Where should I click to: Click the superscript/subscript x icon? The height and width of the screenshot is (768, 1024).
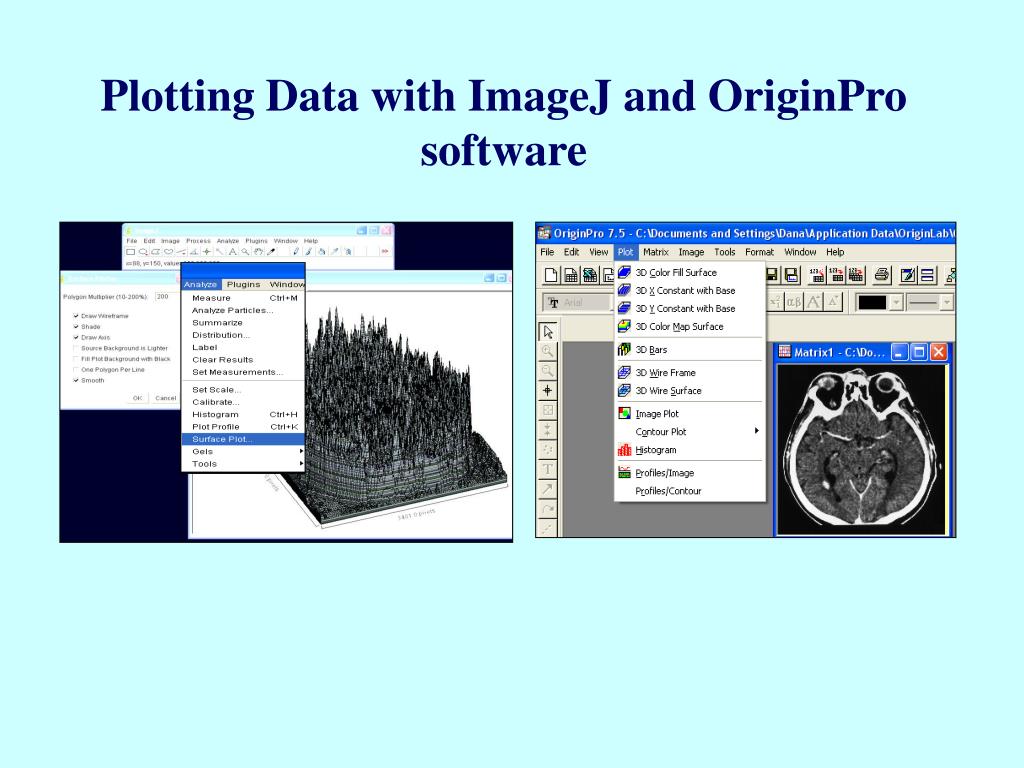pyautogui.click(x=775, y=302)
